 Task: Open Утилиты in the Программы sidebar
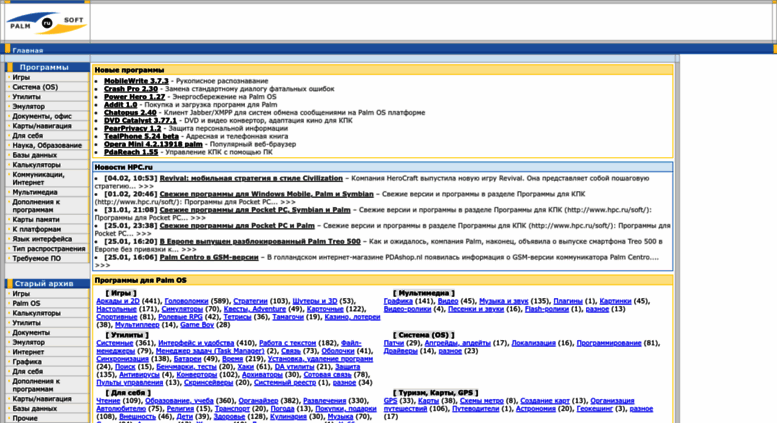27,97
